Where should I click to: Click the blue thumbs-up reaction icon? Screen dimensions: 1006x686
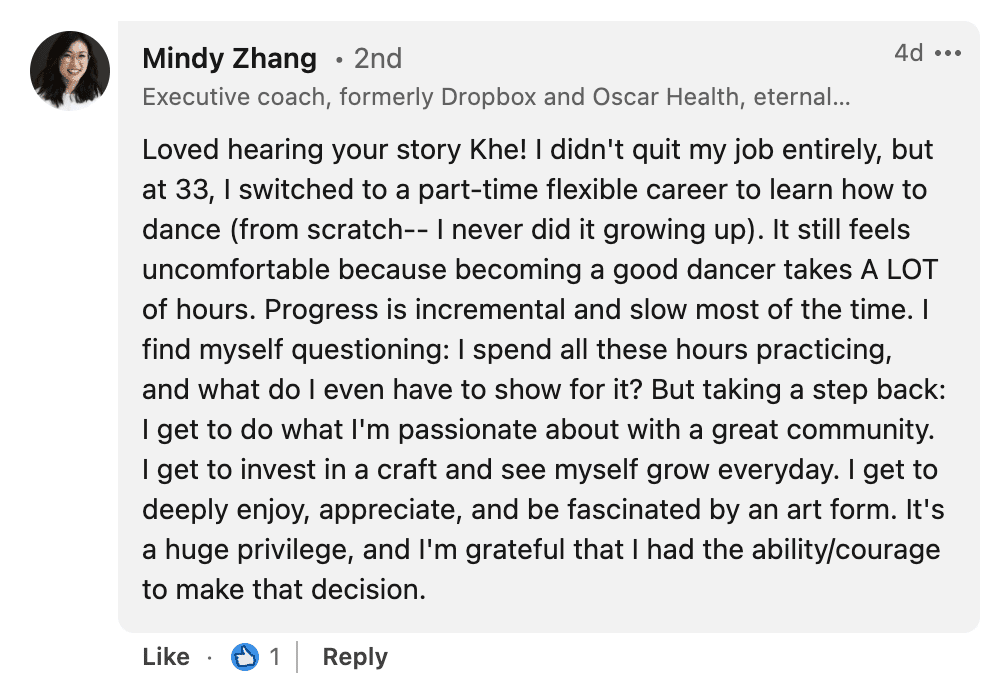[244, 656]
